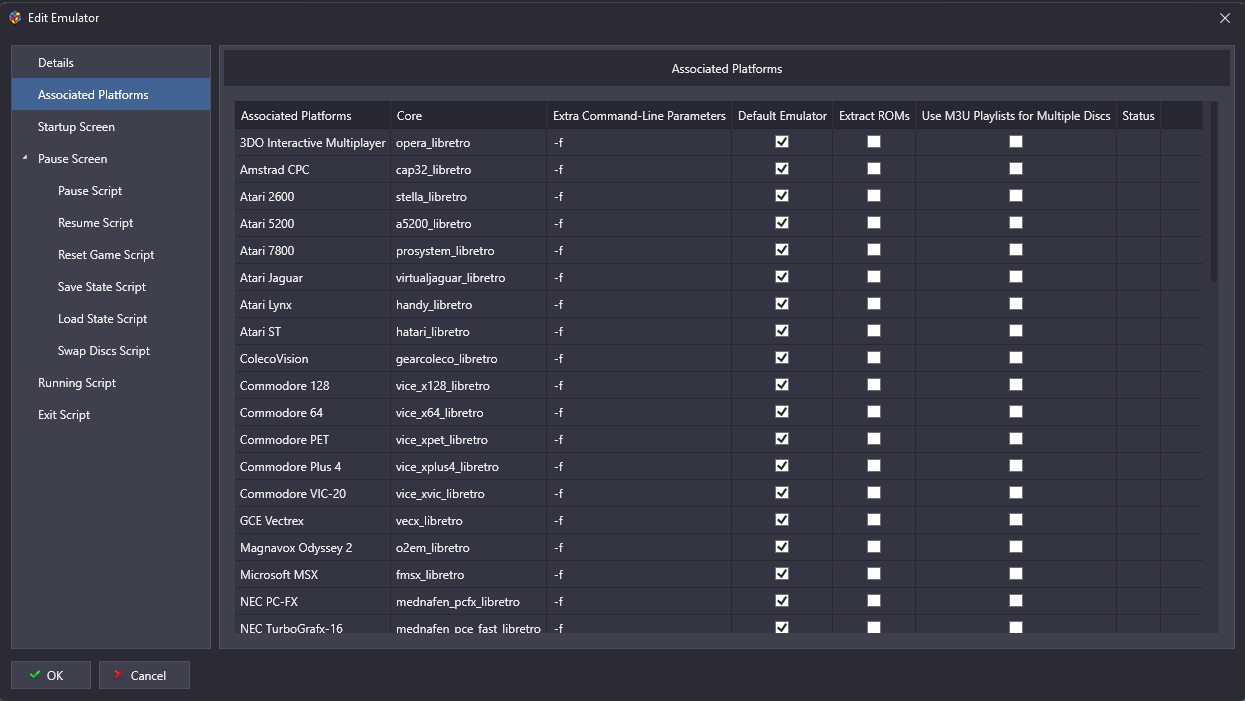Viewport: 1245px width, 701px height.
Task: Open the Details section in the sidebar
Action: tap(111, 62)
